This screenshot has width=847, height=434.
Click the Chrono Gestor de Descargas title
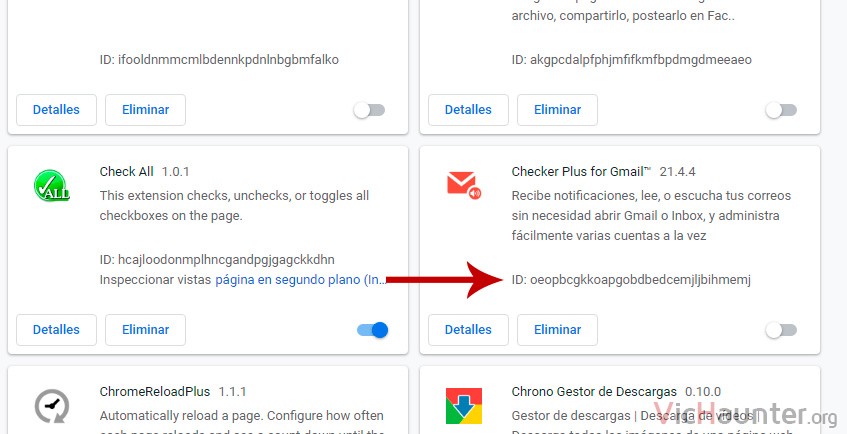(594, 391)
